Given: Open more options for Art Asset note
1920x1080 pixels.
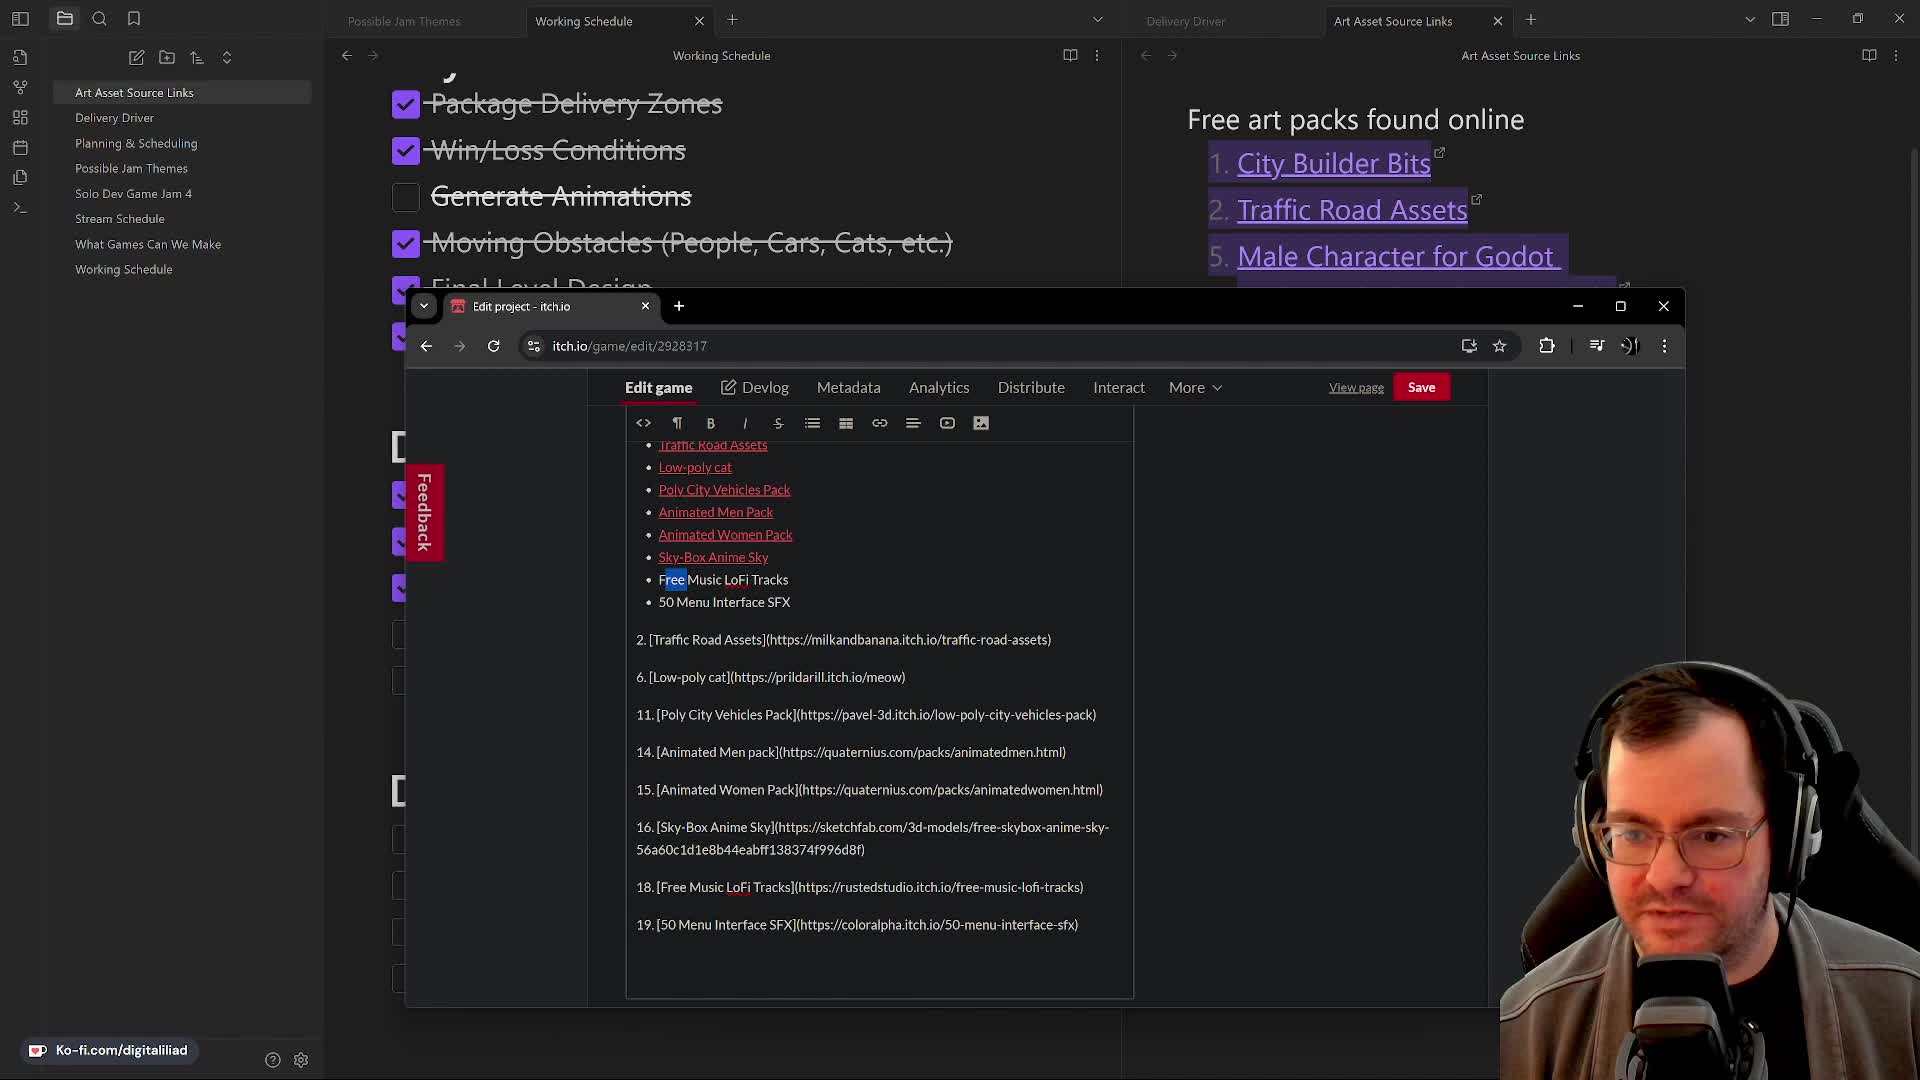Looking at the screenshot, I should pos(1896,56).
